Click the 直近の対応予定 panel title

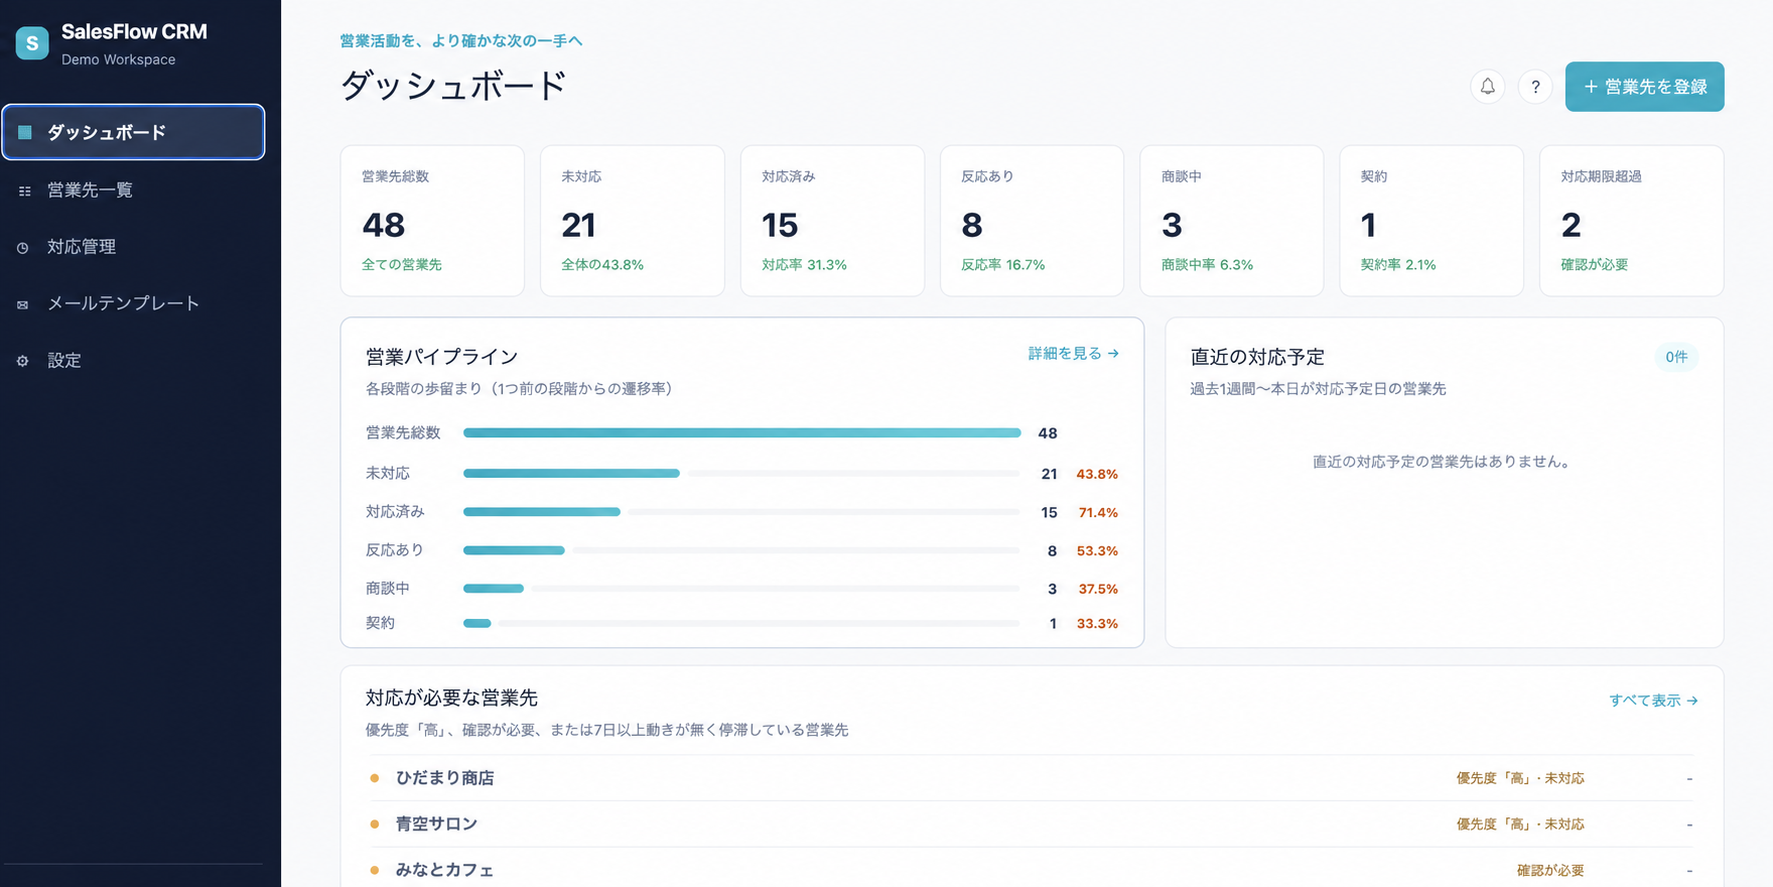pos(1257,357)
